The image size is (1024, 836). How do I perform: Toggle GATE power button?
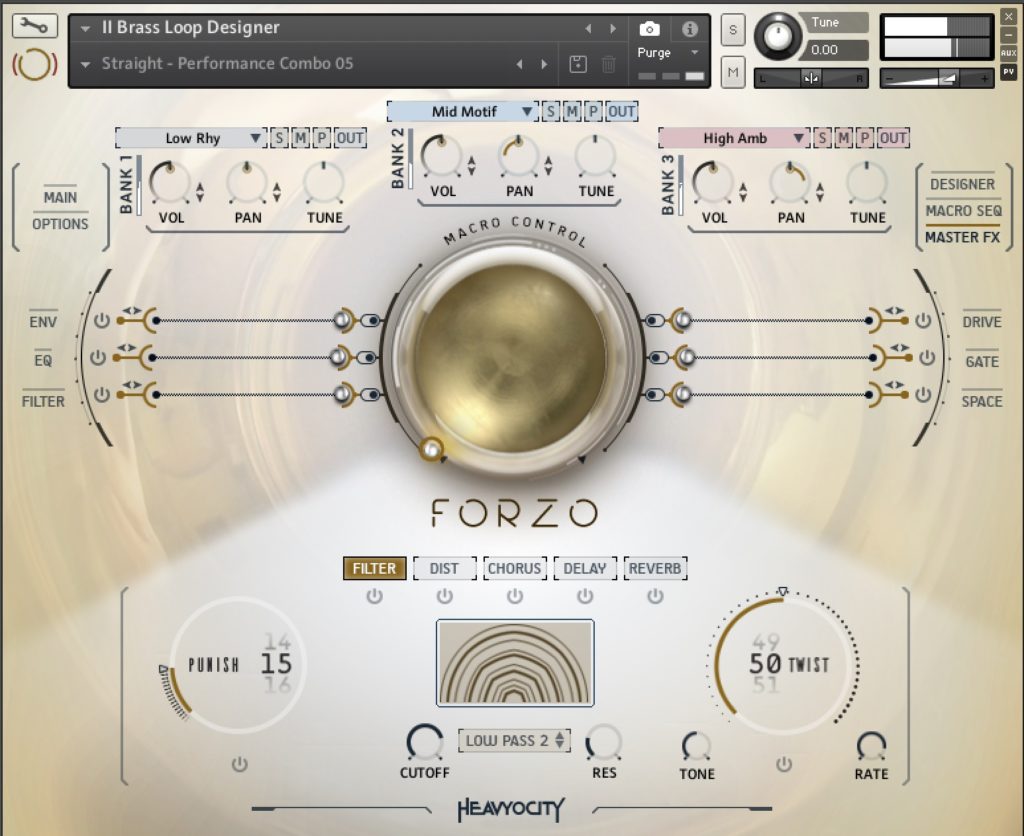pos(927,357)
